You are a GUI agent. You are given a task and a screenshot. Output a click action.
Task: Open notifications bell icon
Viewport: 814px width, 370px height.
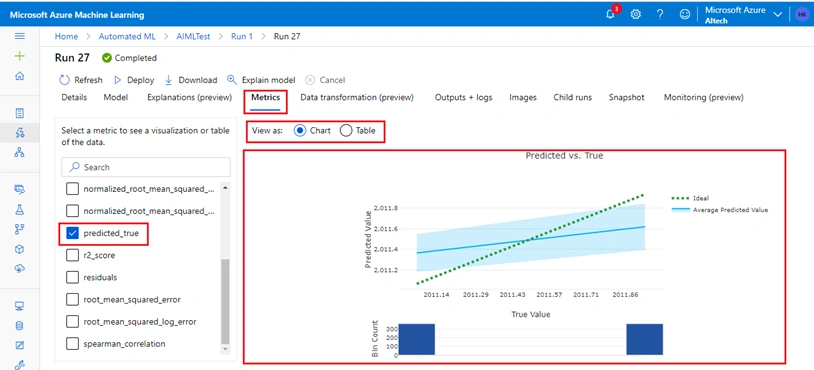611,14
